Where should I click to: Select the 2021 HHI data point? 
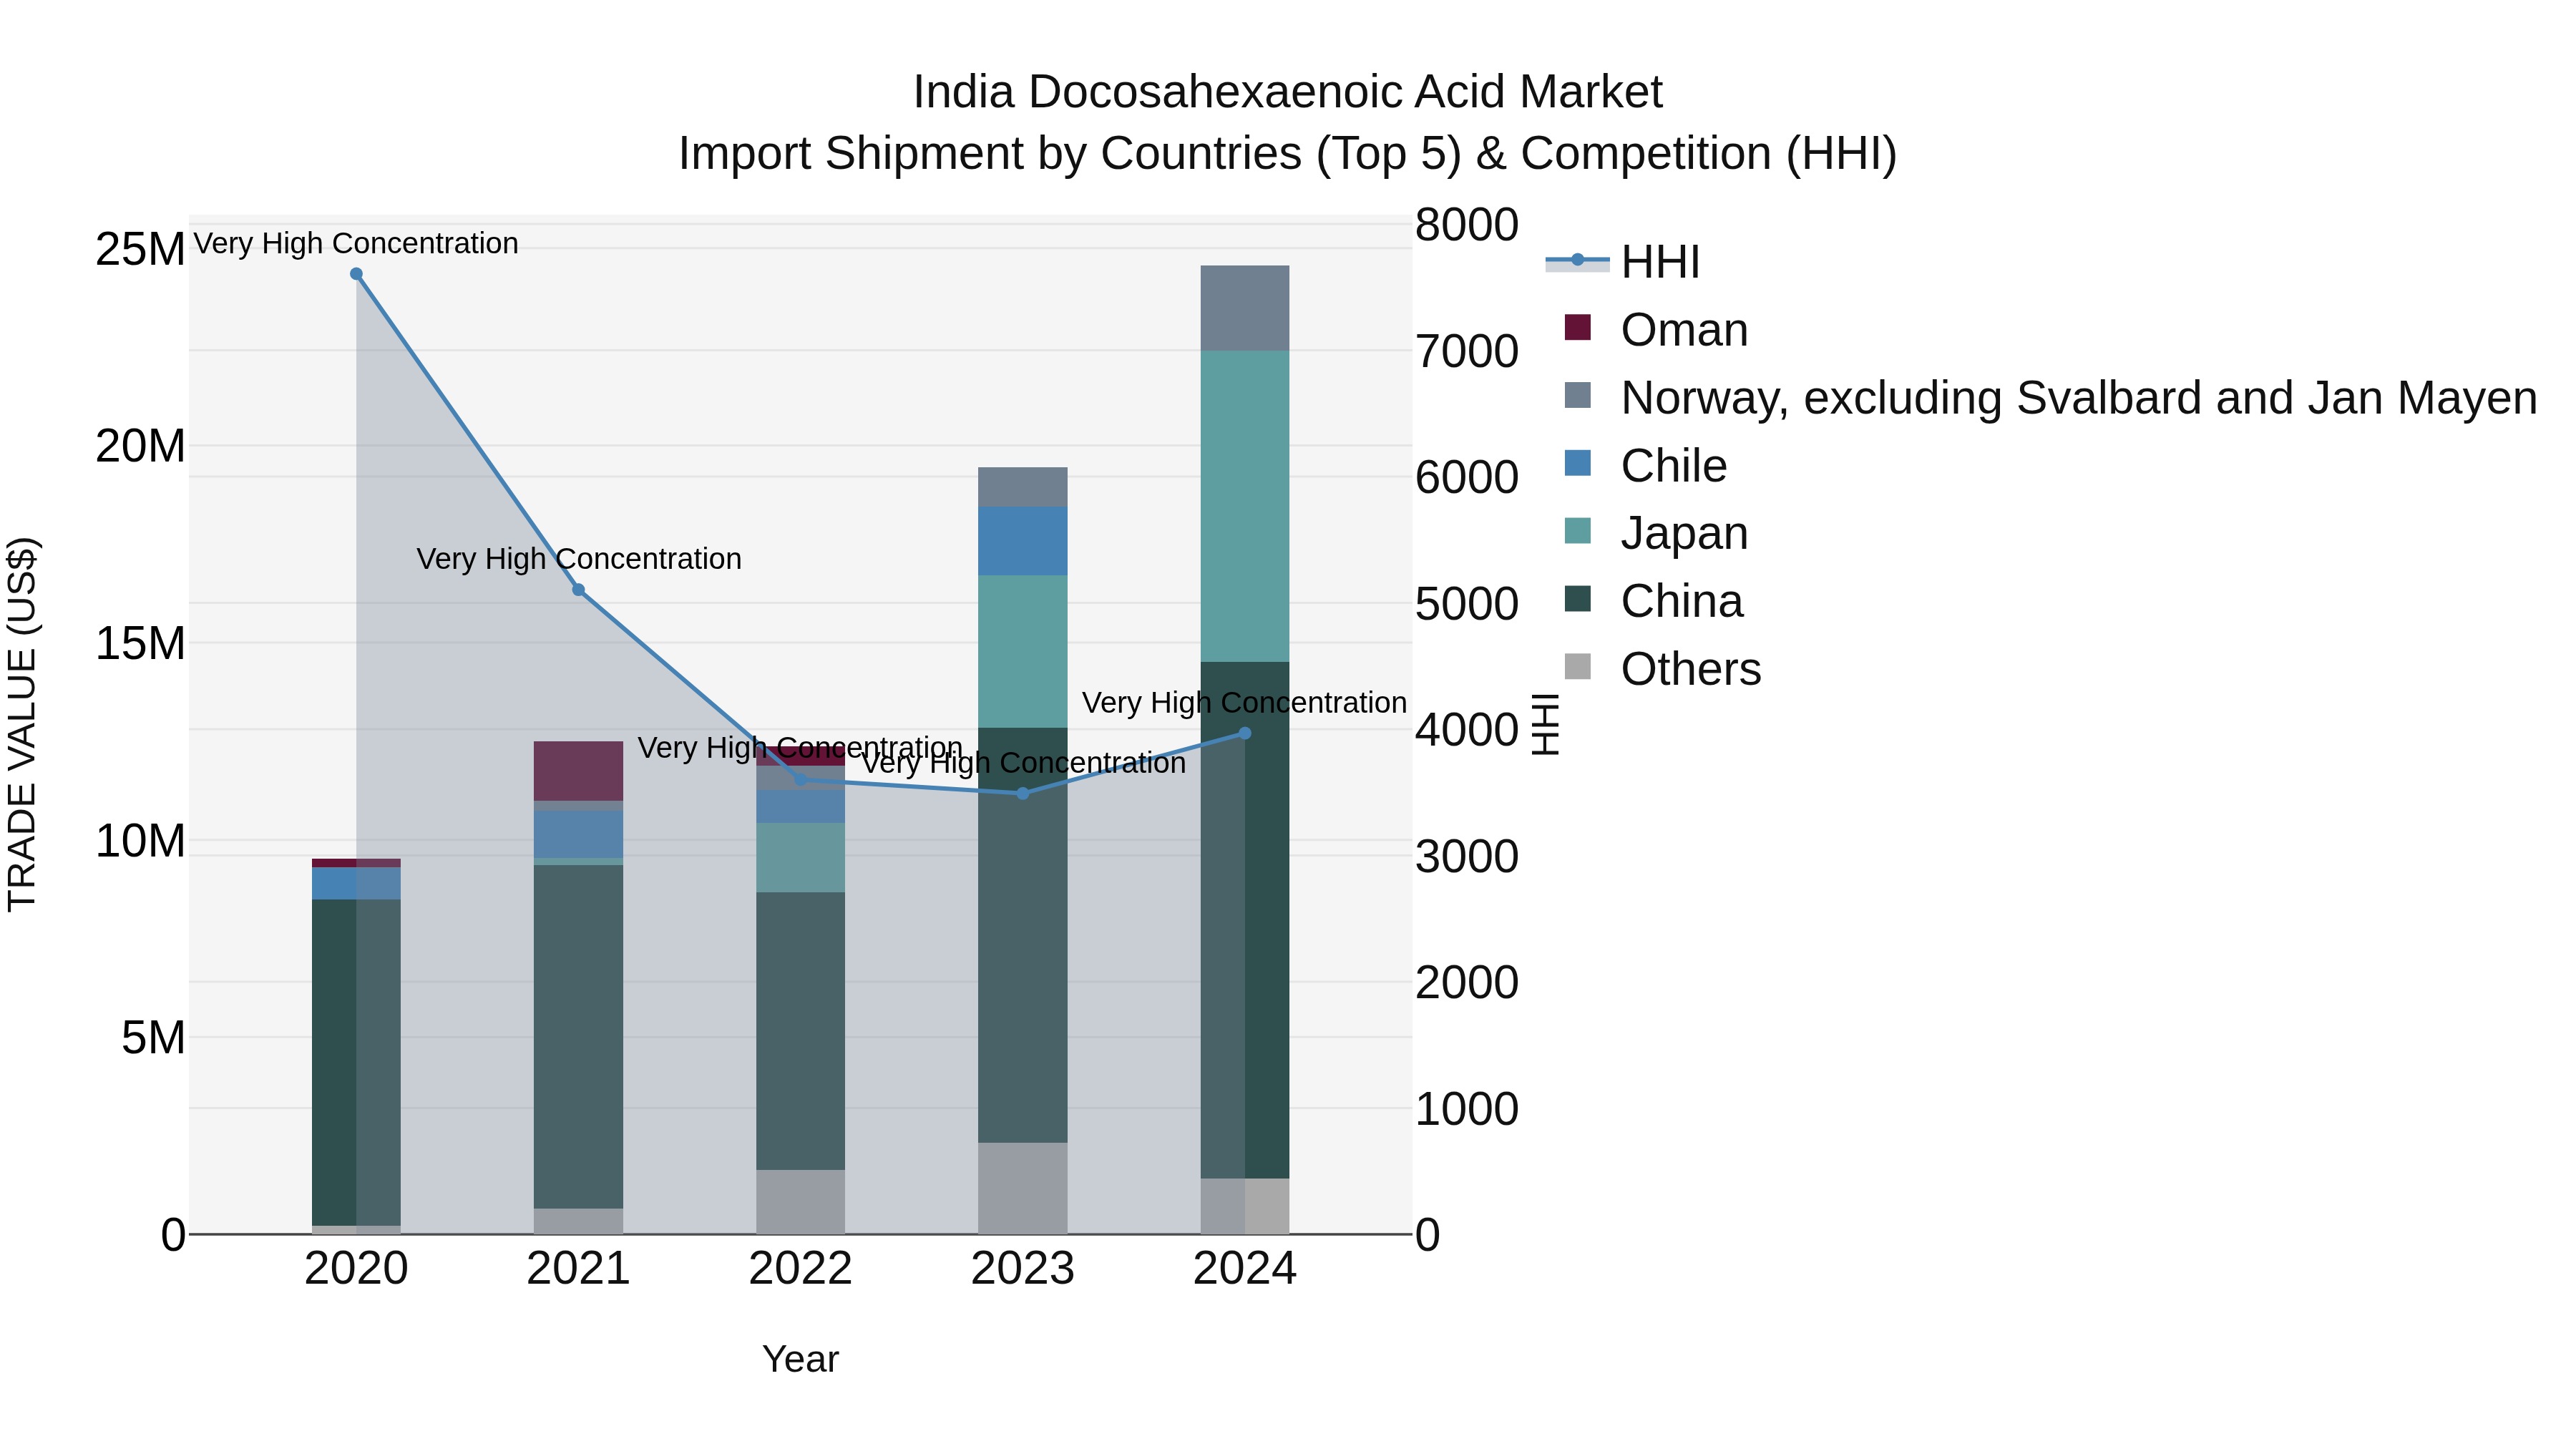pyautogui.click(x=578, y=590)
